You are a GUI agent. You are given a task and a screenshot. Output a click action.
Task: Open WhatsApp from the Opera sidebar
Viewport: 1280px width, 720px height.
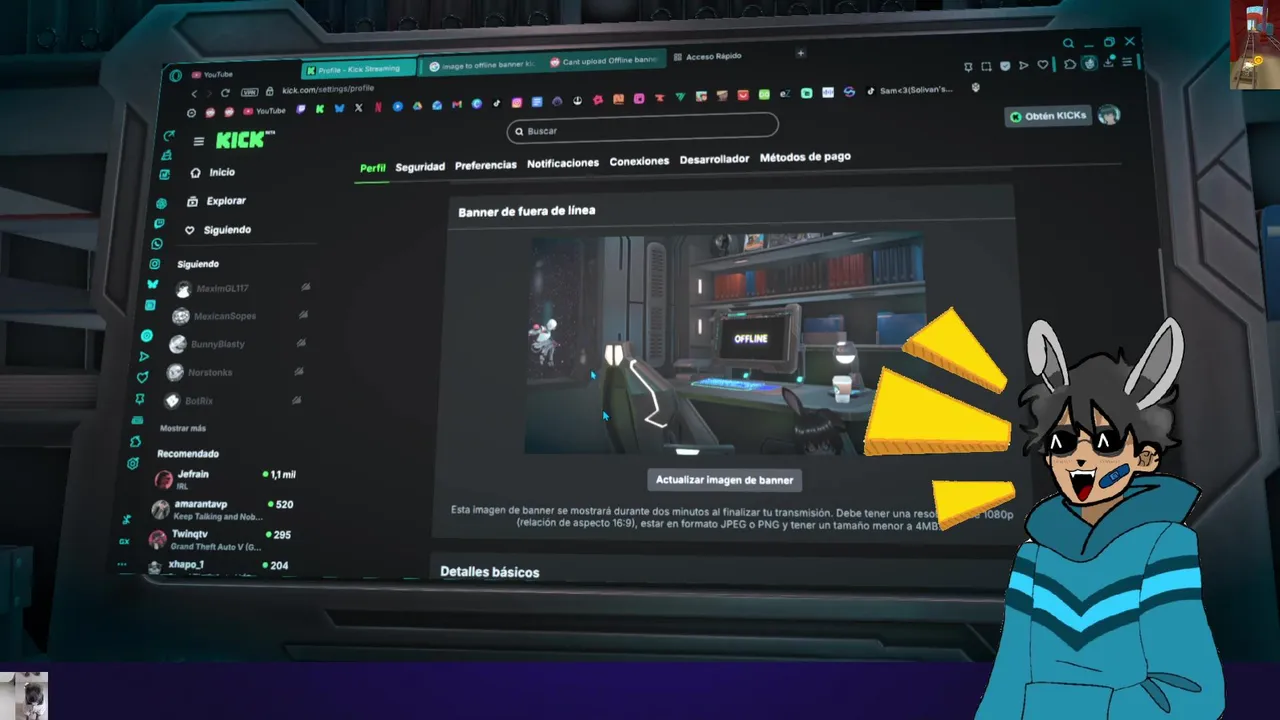point(157,243)
